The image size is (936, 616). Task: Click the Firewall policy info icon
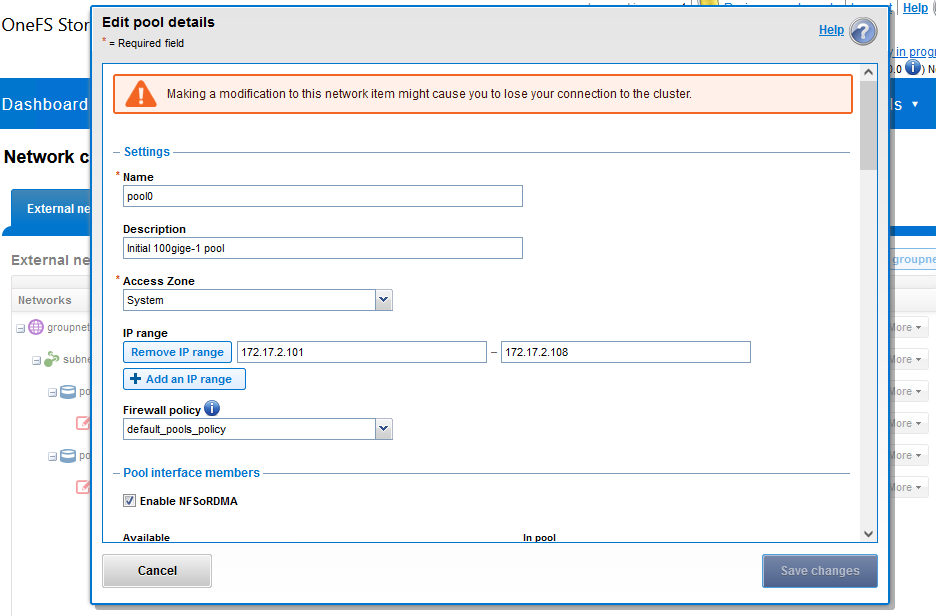coord(212,408)
